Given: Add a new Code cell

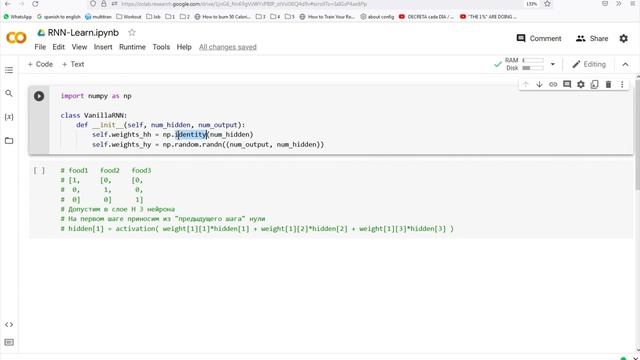Looking at the screenshot, I should click(x=40, y=64).
